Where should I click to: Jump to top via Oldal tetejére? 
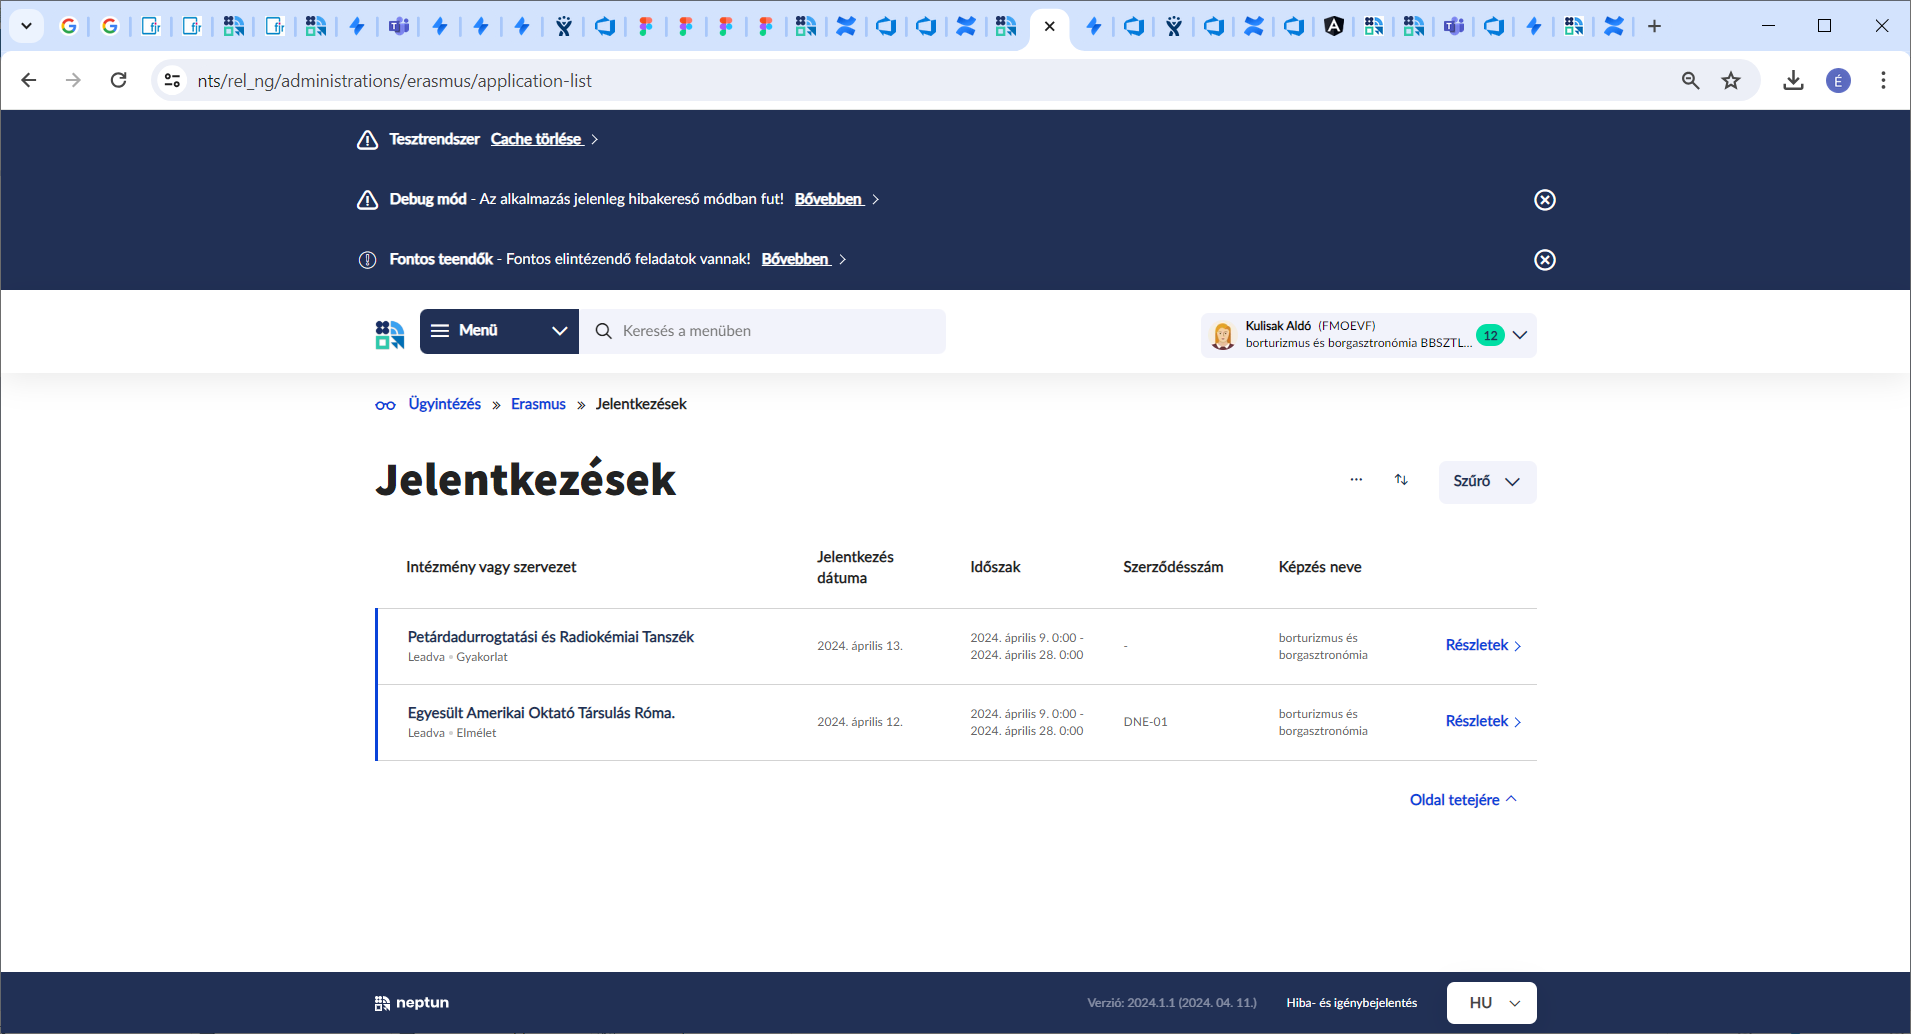1462,800
